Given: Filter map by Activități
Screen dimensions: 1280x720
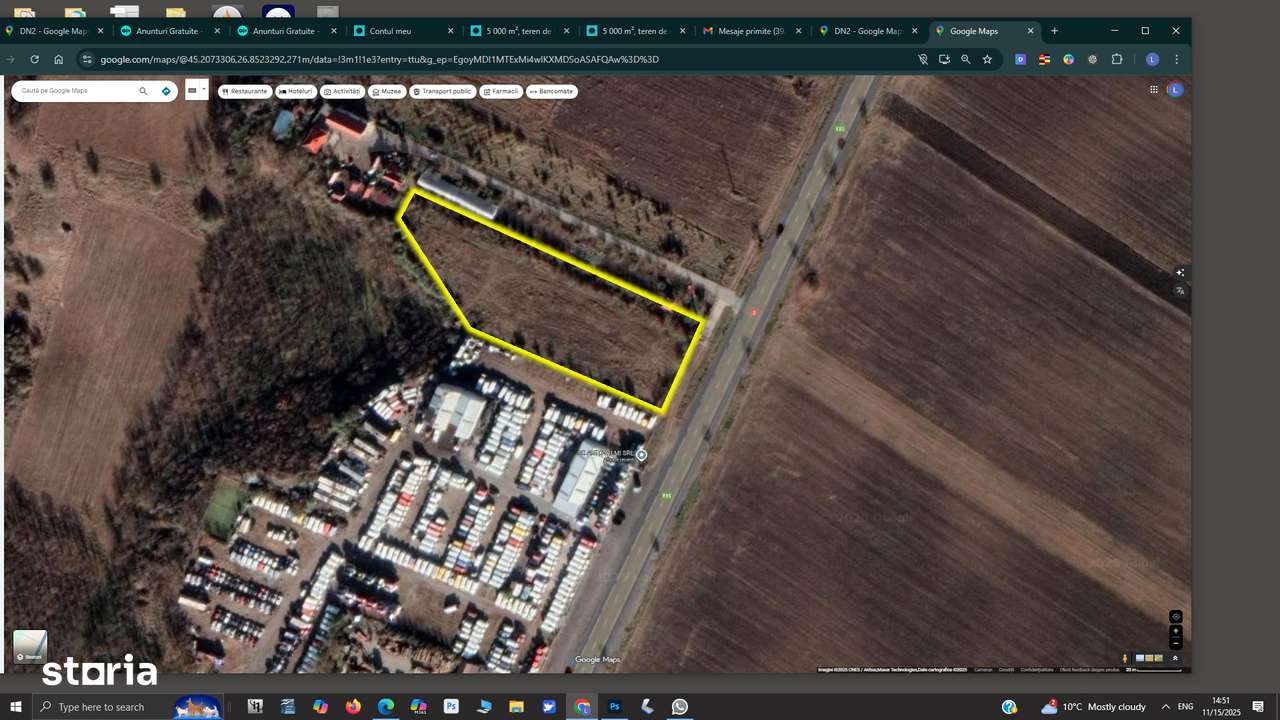Looking at the screenshot, I should [x=342, y=91].
